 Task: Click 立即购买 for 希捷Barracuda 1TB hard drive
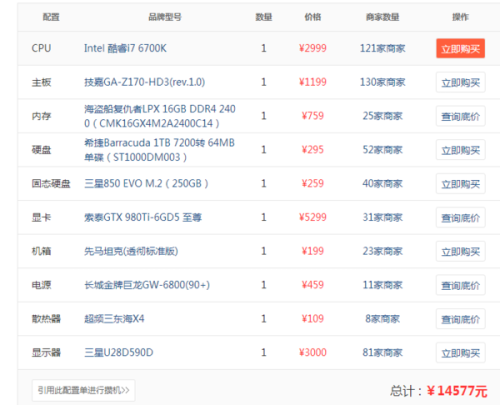[x=460, y=150]
